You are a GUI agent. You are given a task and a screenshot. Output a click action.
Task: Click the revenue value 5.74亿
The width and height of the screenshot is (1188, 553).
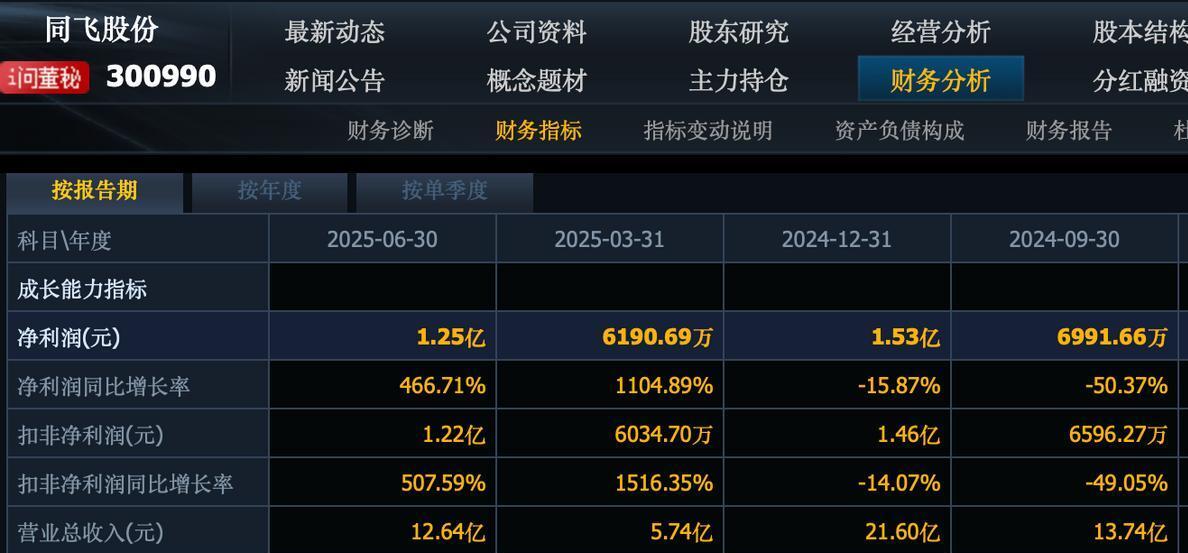pos(681,532)
